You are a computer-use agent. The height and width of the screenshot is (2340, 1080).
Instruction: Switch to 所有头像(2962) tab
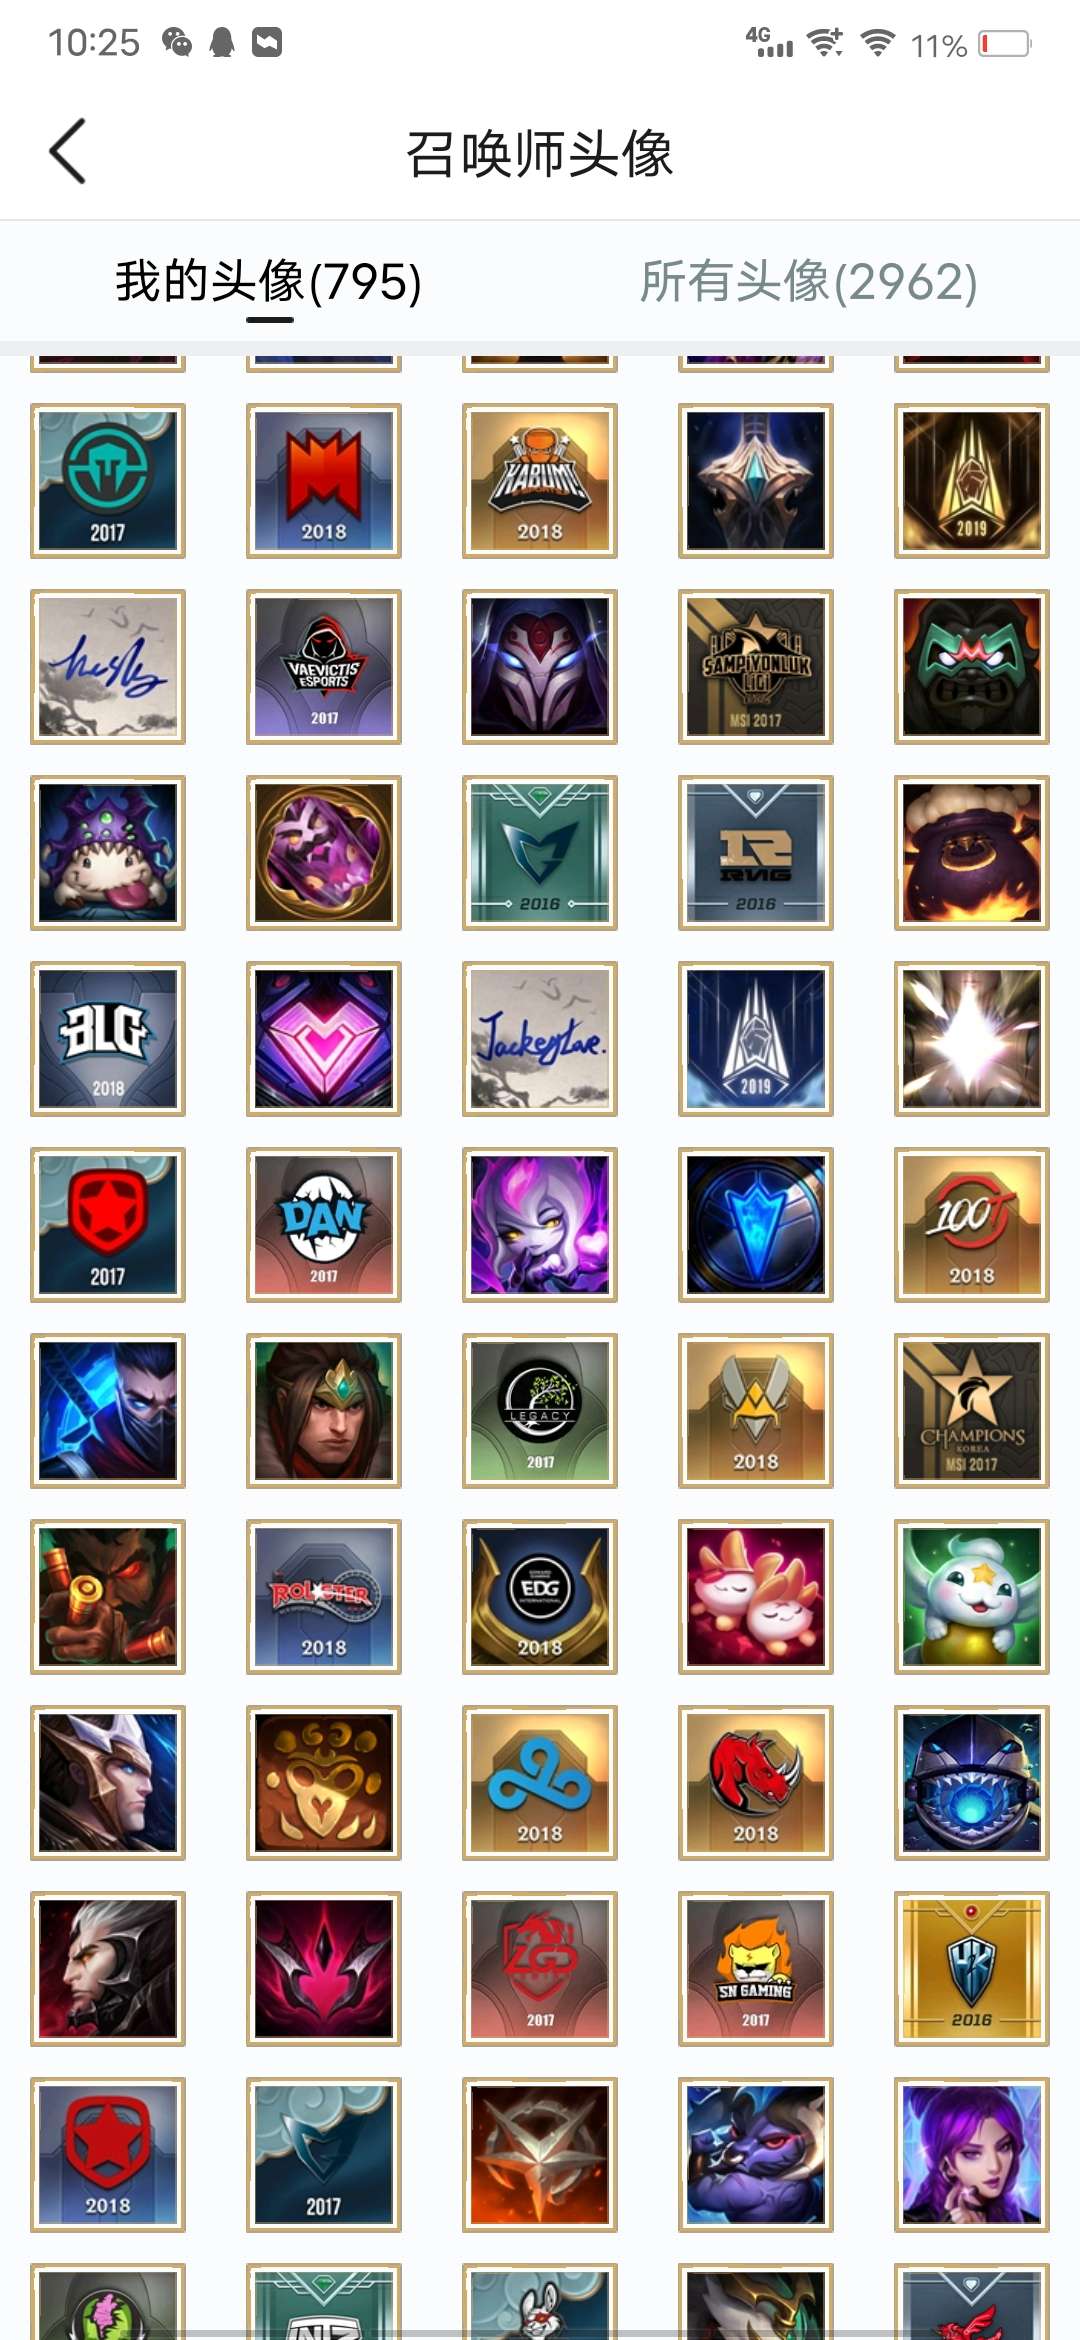(808, 281)
